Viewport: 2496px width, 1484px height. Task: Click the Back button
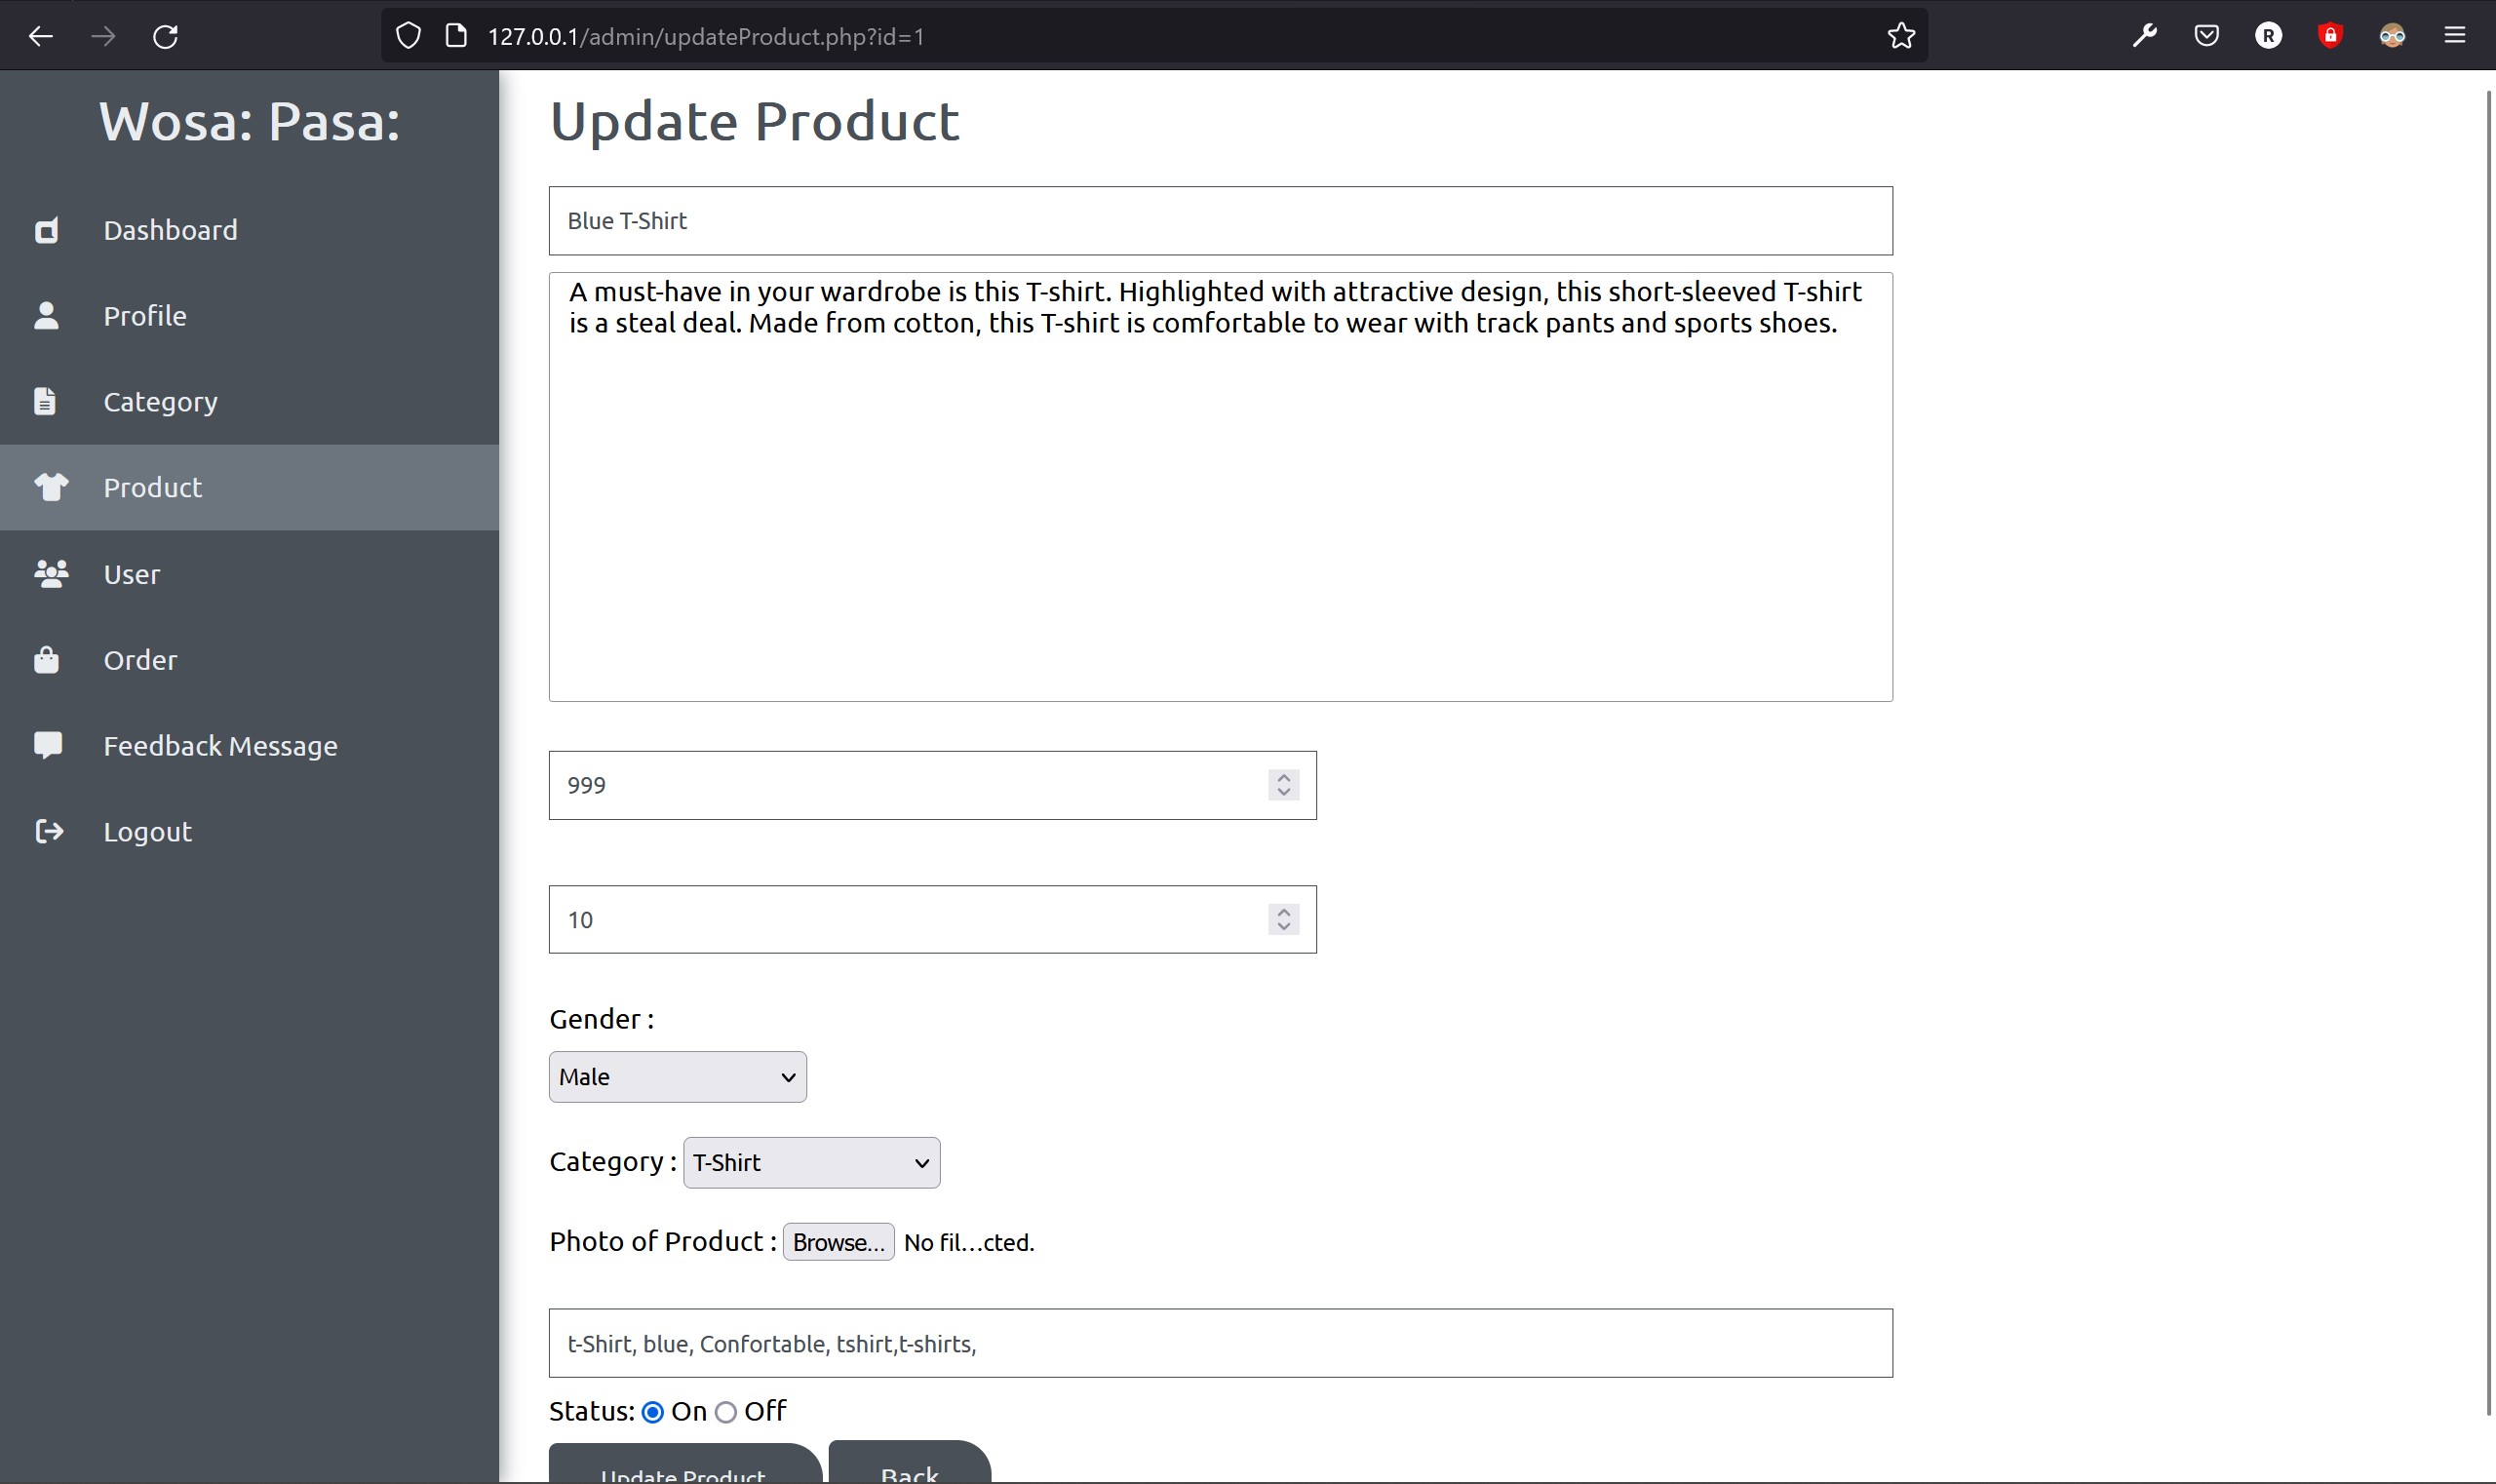pos(910,1471)
